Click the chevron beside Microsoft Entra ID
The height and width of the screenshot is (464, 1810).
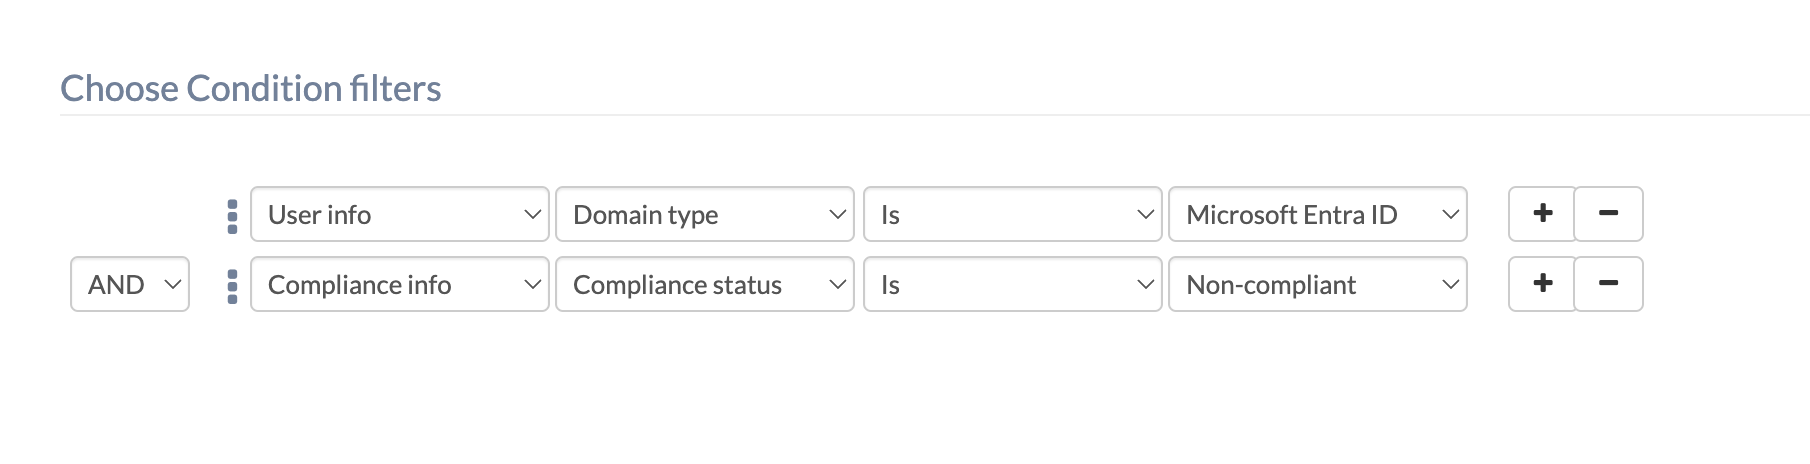(x=1450, y=215)
